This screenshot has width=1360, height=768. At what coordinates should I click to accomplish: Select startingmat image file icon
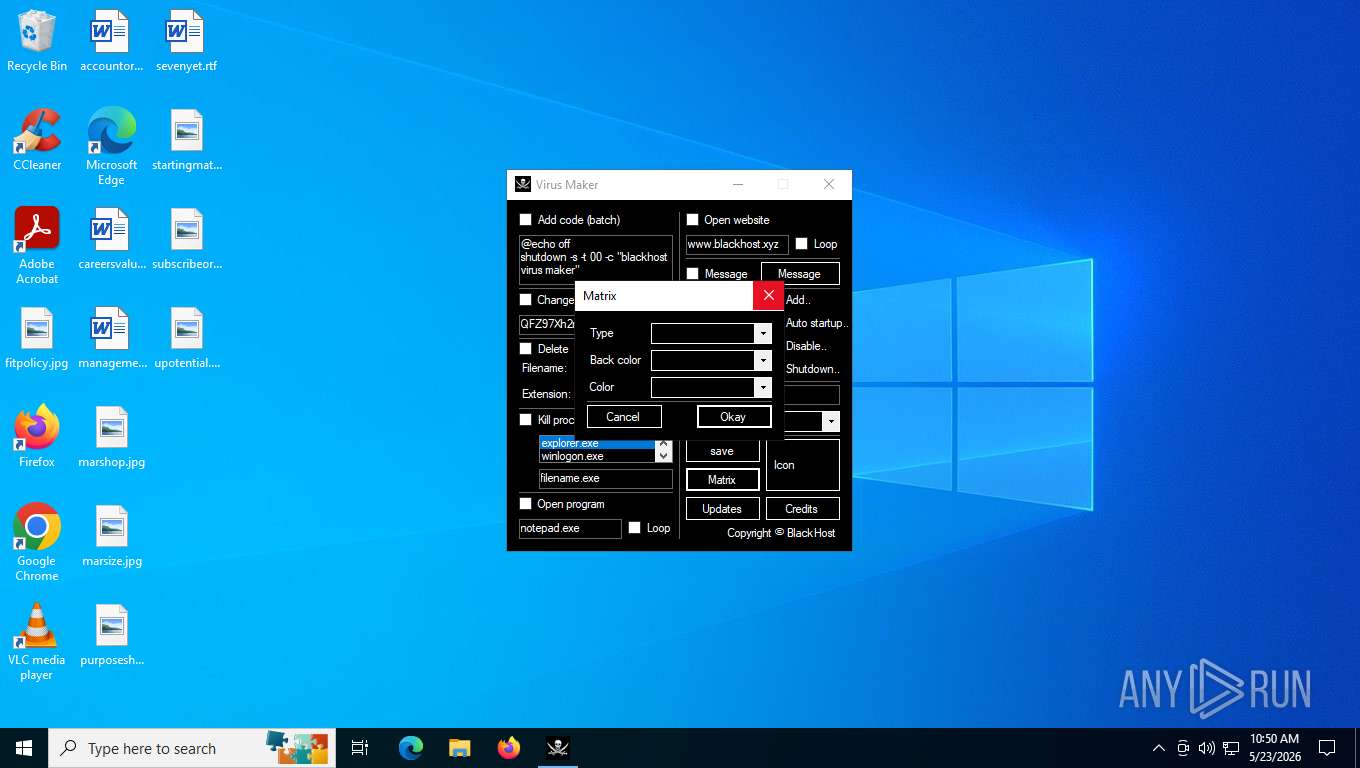click(186, 140)
